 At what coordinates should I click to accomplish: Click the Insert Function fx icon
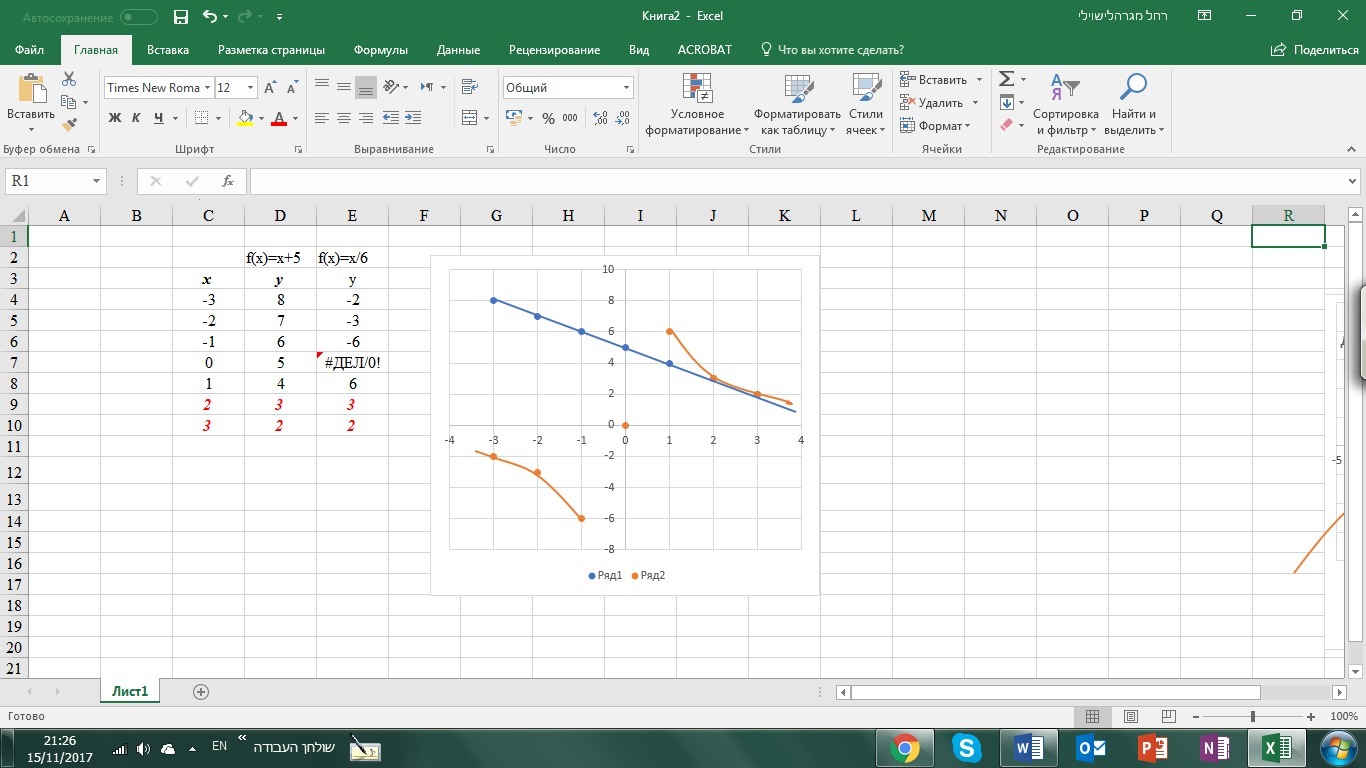[x=228, y=181]
